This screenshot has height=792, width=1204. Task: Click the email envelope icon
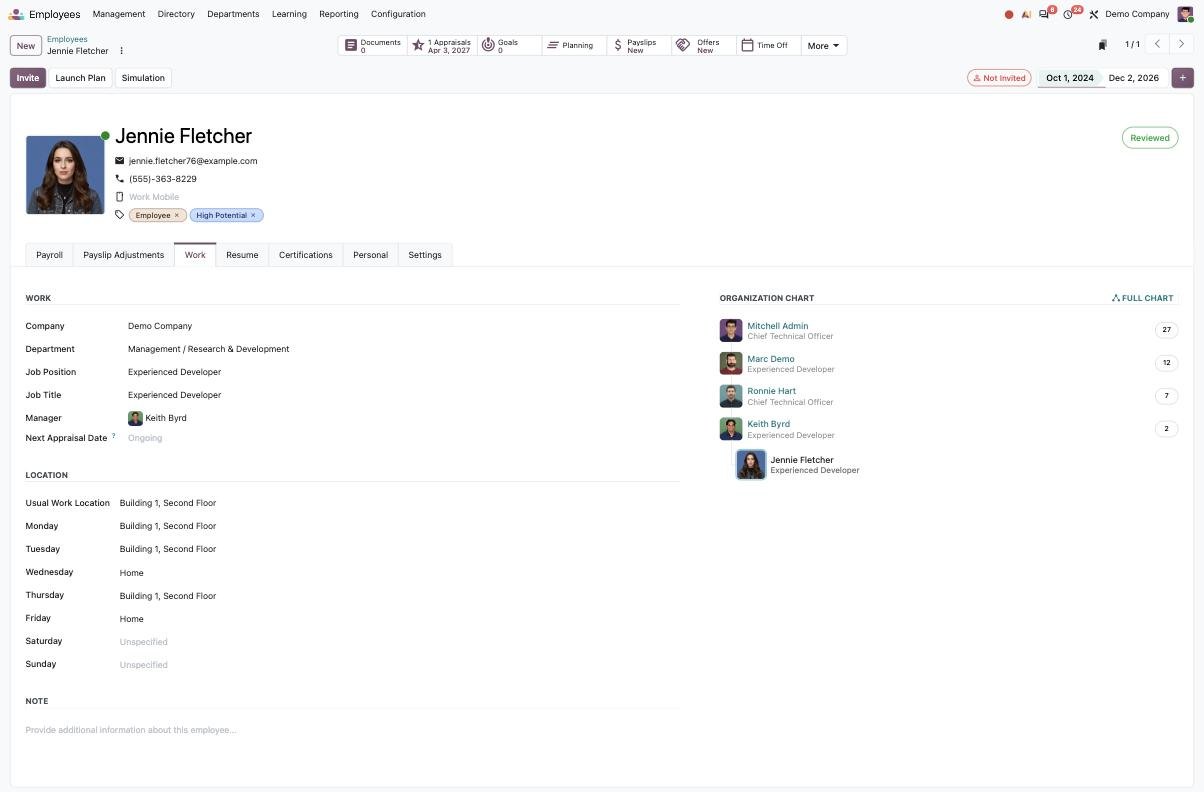120,161
